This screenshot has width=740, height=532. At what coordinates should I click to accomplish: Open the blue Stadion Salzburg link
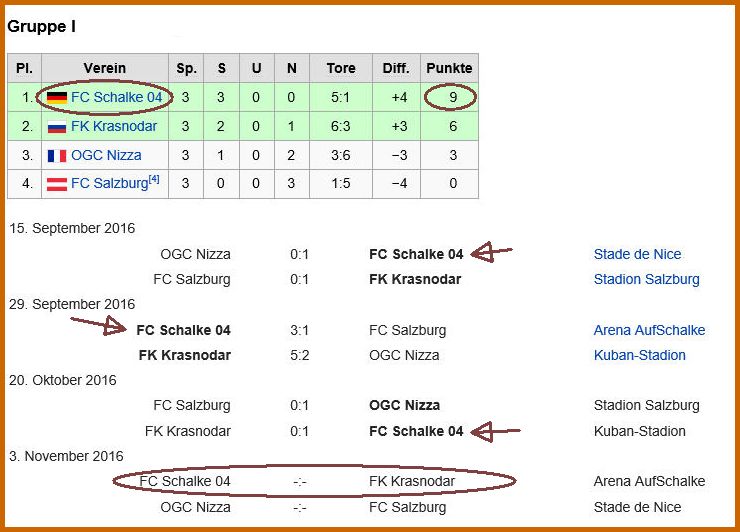[646, 279]
